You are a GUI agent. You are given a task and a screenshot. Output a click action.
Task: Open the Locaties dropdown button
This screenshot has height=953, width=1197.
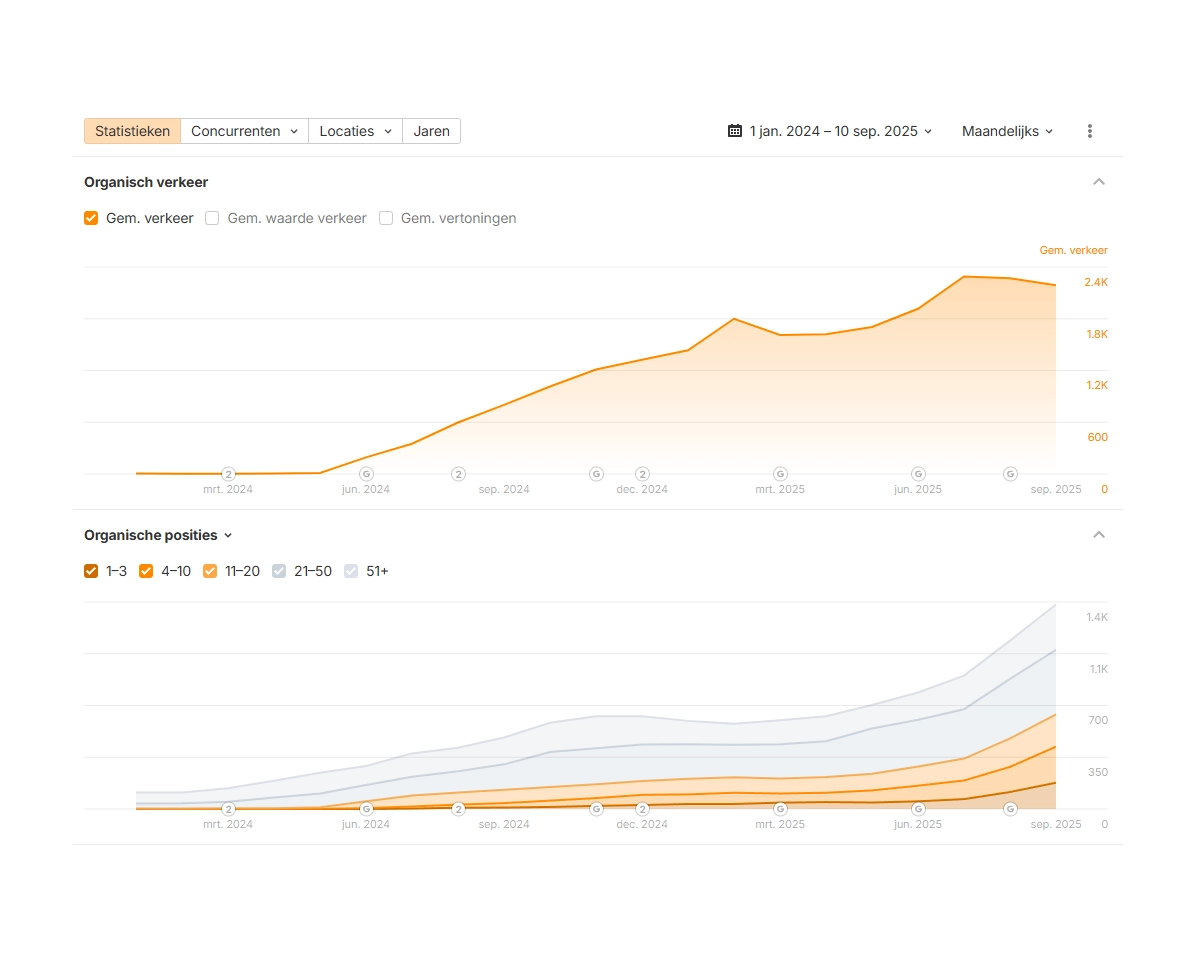point(355,131)
